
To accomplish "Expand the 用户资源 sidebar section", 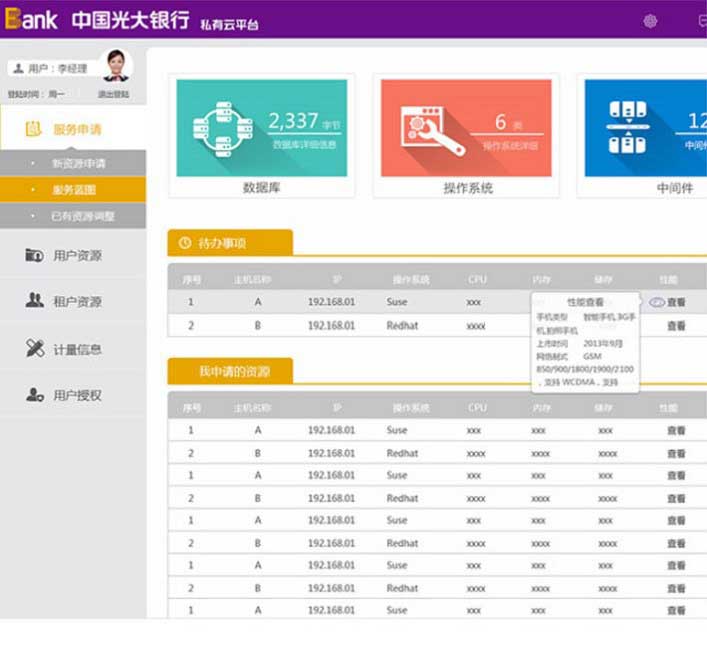I will tap(77, 255).
